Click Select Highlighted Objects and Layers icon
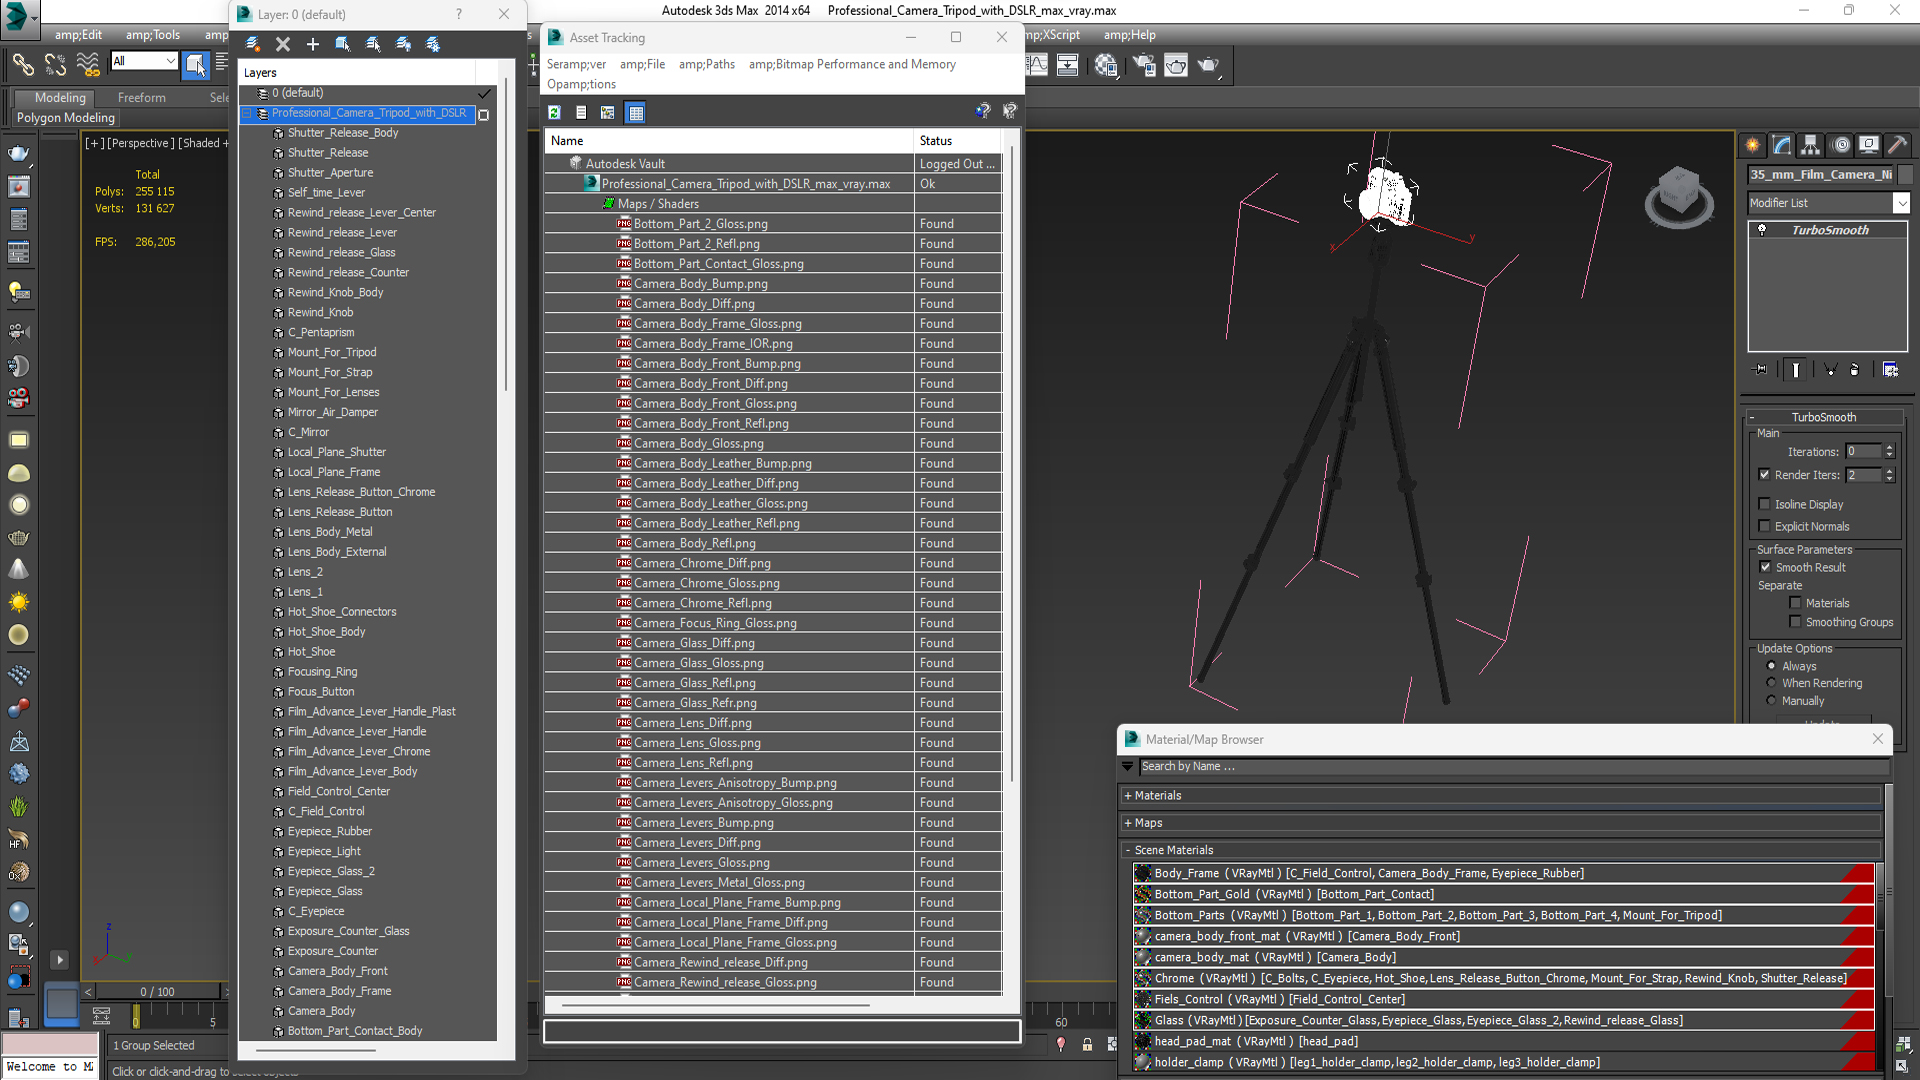The height and width of the screenshot is (1080, 1920). click(x=343, y=44)
